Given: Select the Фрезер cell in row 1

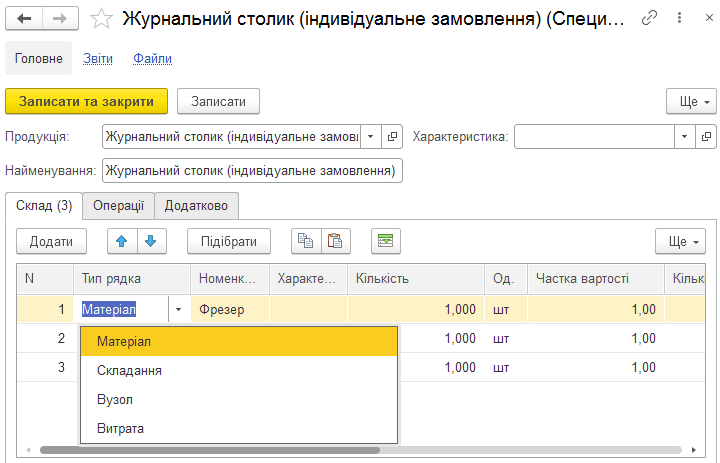Looking at the screenshot, I should [230, 310].
